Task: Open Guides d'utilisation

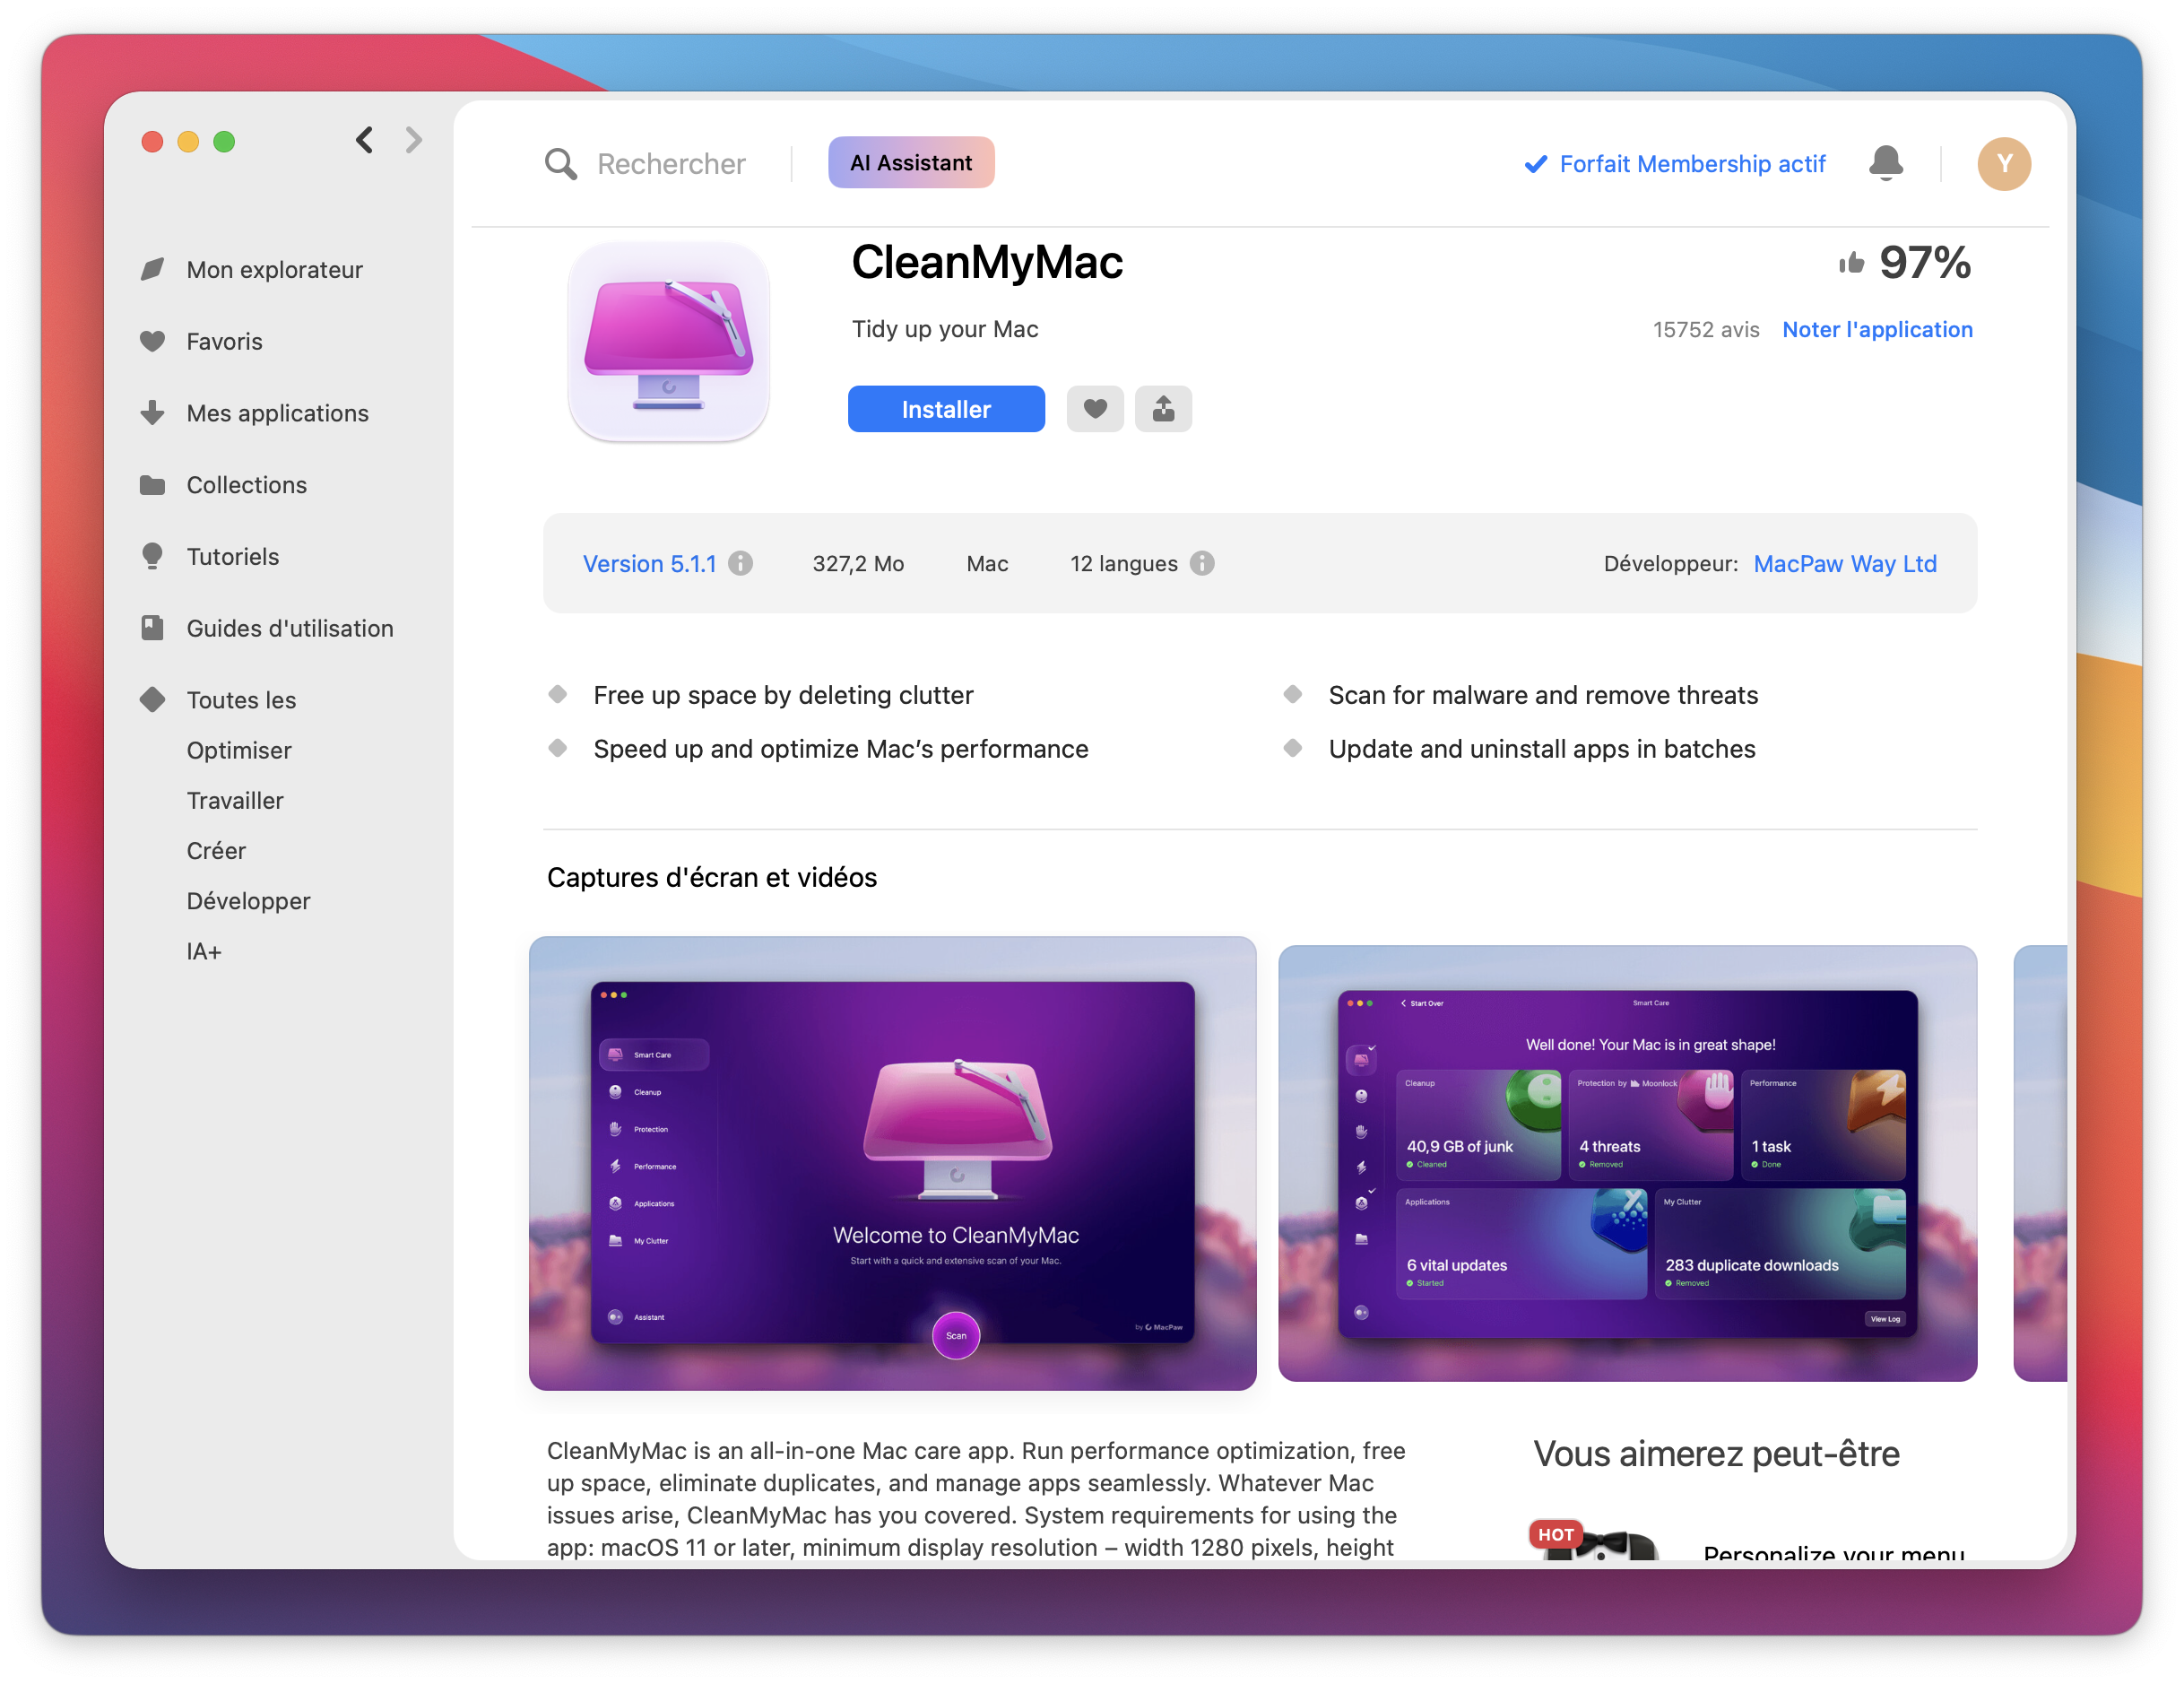Action: pos(290,629)
